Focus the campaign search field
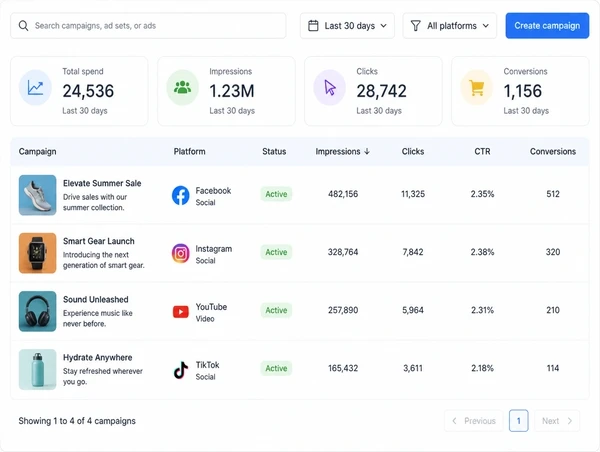600x452 pixels. [x=148, y=26]
